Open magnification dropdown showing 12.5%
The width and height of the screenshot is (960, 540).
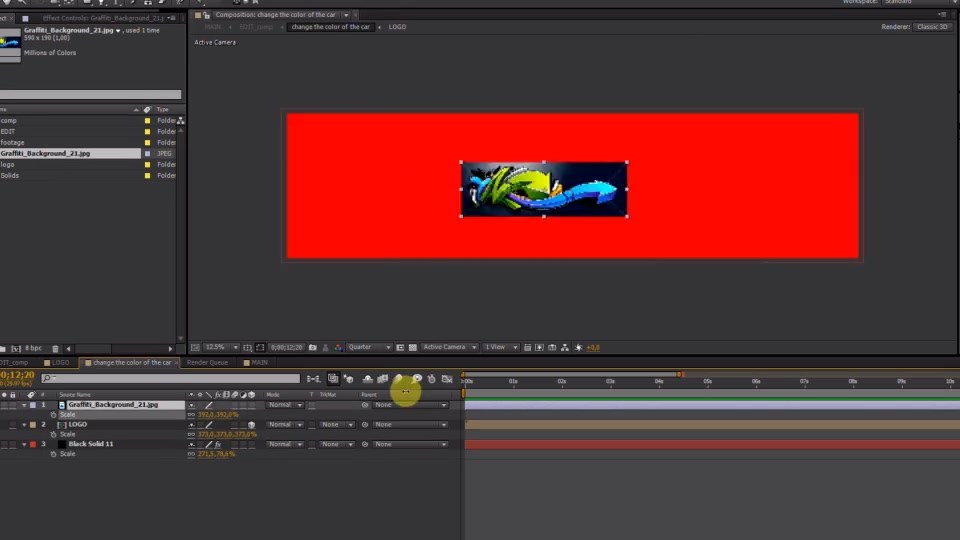[x=221, y=347]
